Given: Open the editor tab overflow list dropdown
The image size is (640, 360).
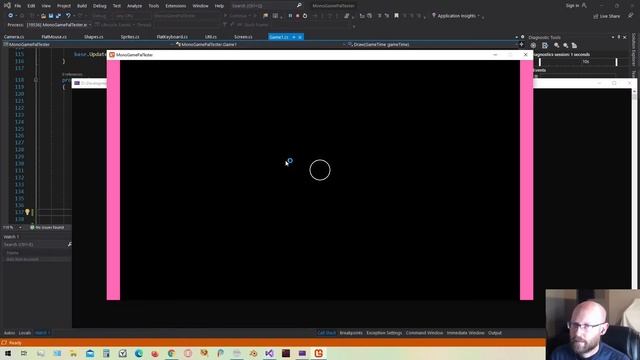Looking at the screenshot, I should (x=516, y=37).
